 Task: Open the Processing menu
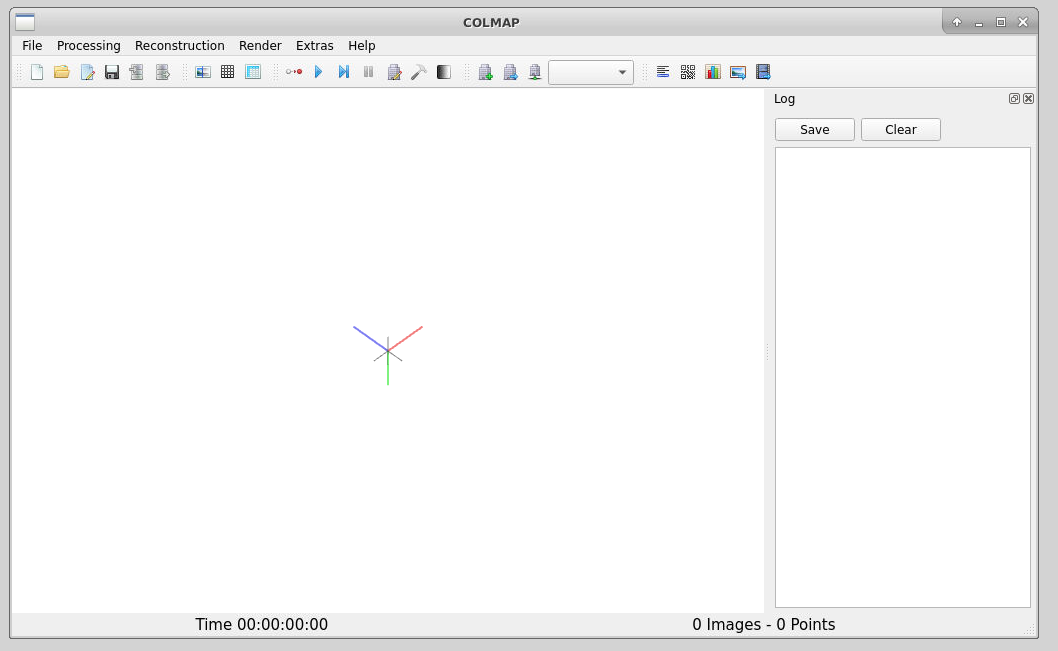(89, 45)
